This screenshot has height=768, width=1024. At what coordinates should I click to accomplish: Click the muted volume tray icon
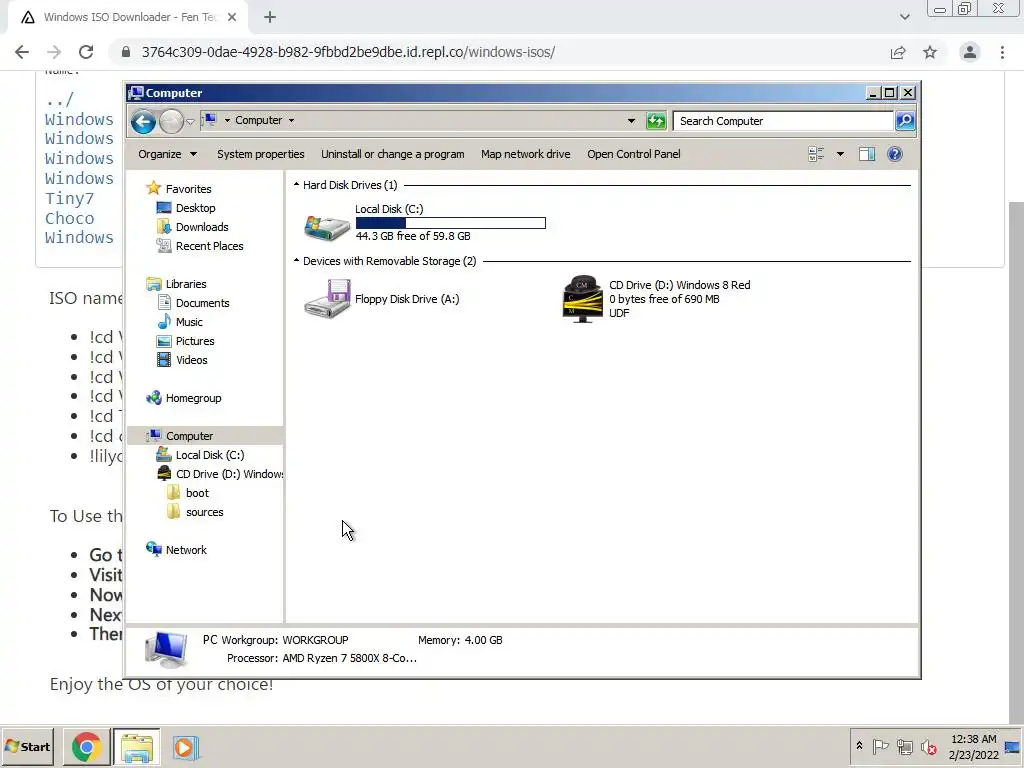pyautogui.click(x=928, y=746)
